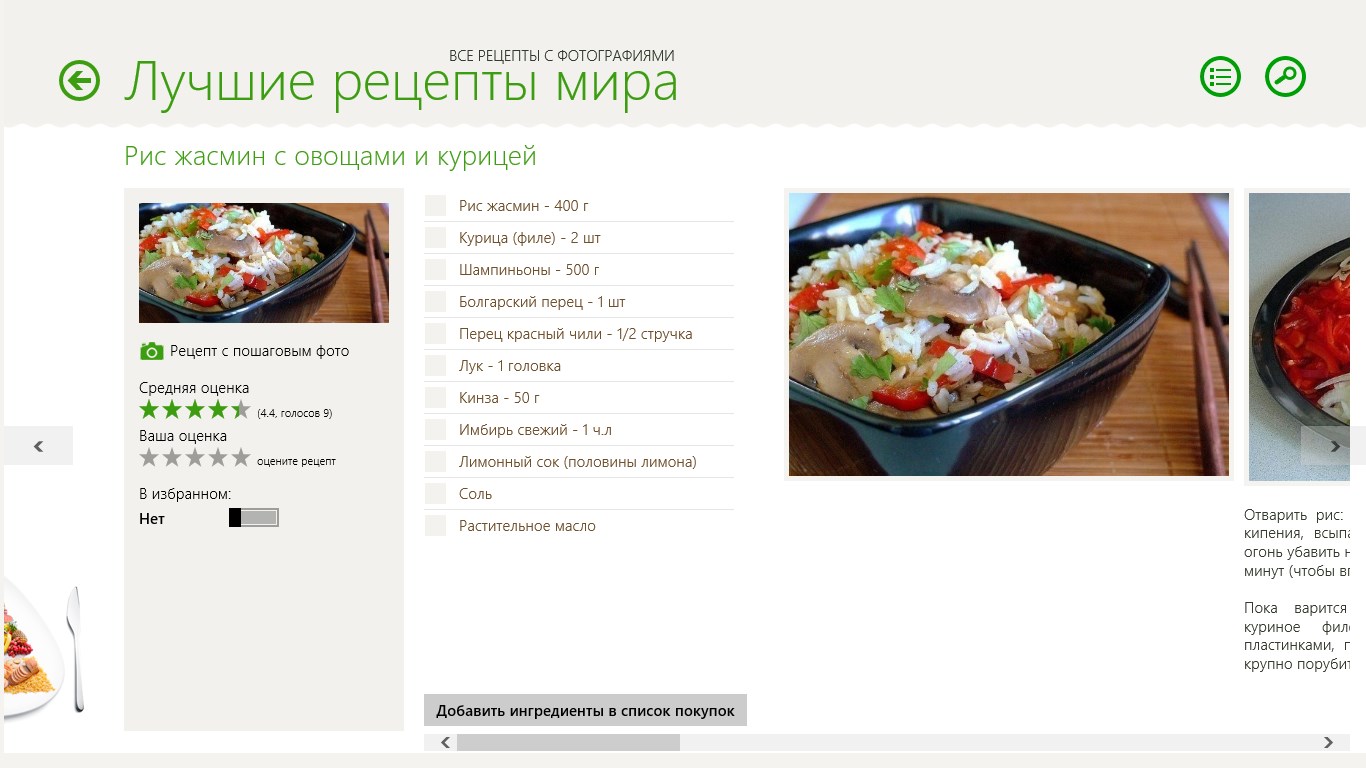Viewport: 1366px width, 768px height.
Task: Select the 'Растительное масло' ingredient checkbox
Action: pos(435,526)
